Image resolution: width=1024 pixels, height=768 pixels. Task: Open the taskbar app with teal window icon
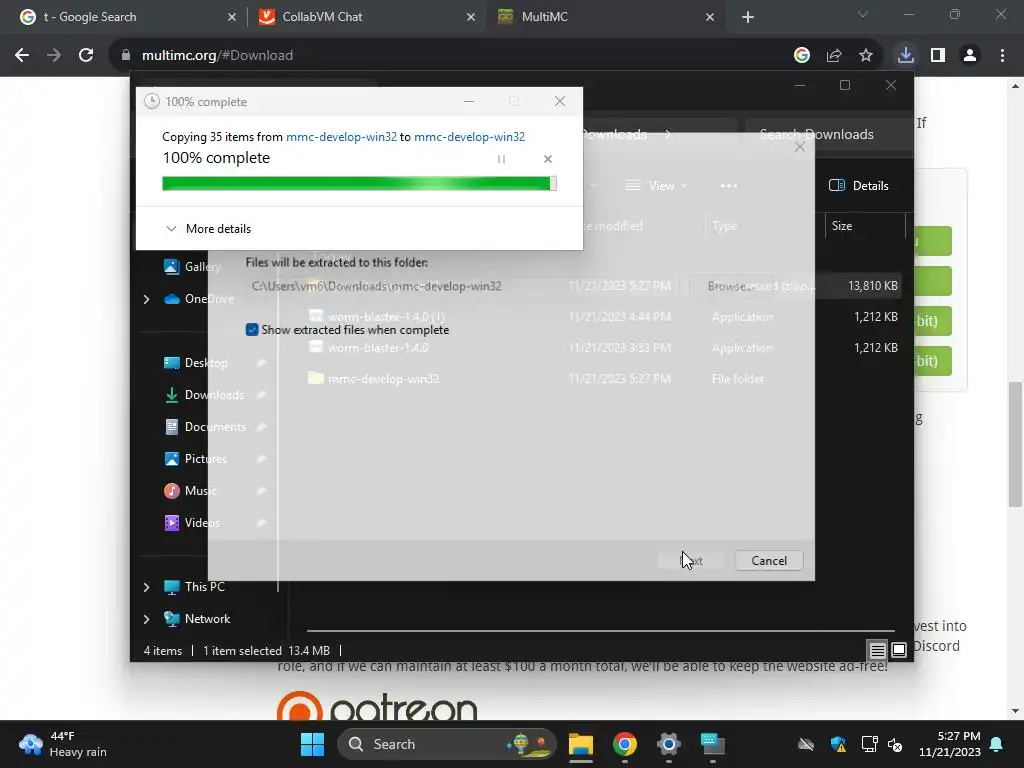(712, 744)
